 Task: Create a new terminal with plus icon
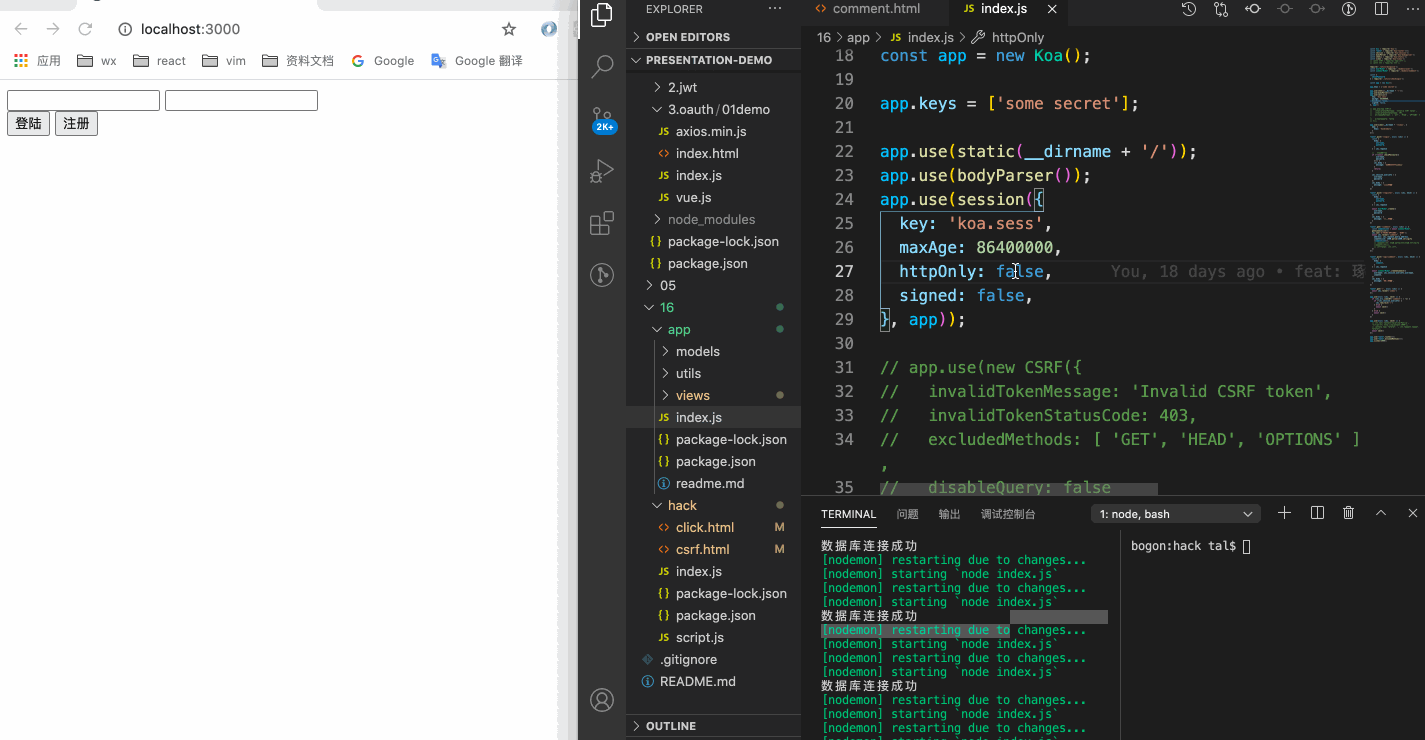point(1285,513)
